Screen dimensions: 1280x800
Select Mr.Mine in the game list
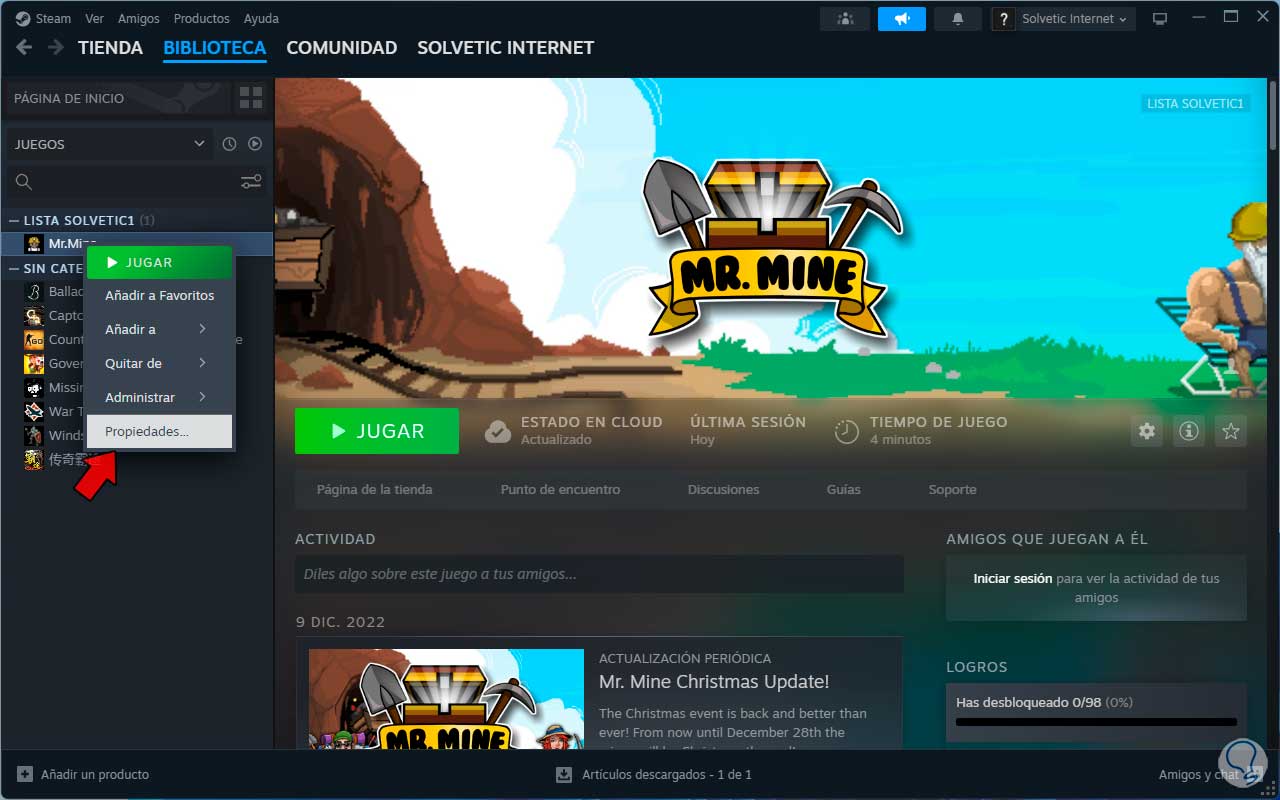tap(136, 244)
